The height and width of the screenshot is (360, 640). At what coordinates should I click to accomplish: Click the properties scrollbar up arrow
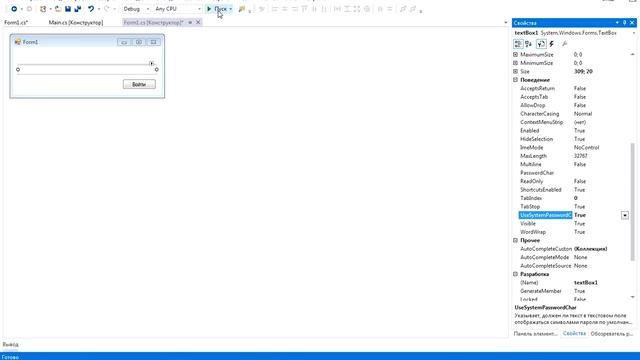pyautogui.click(x=633, y=54)
